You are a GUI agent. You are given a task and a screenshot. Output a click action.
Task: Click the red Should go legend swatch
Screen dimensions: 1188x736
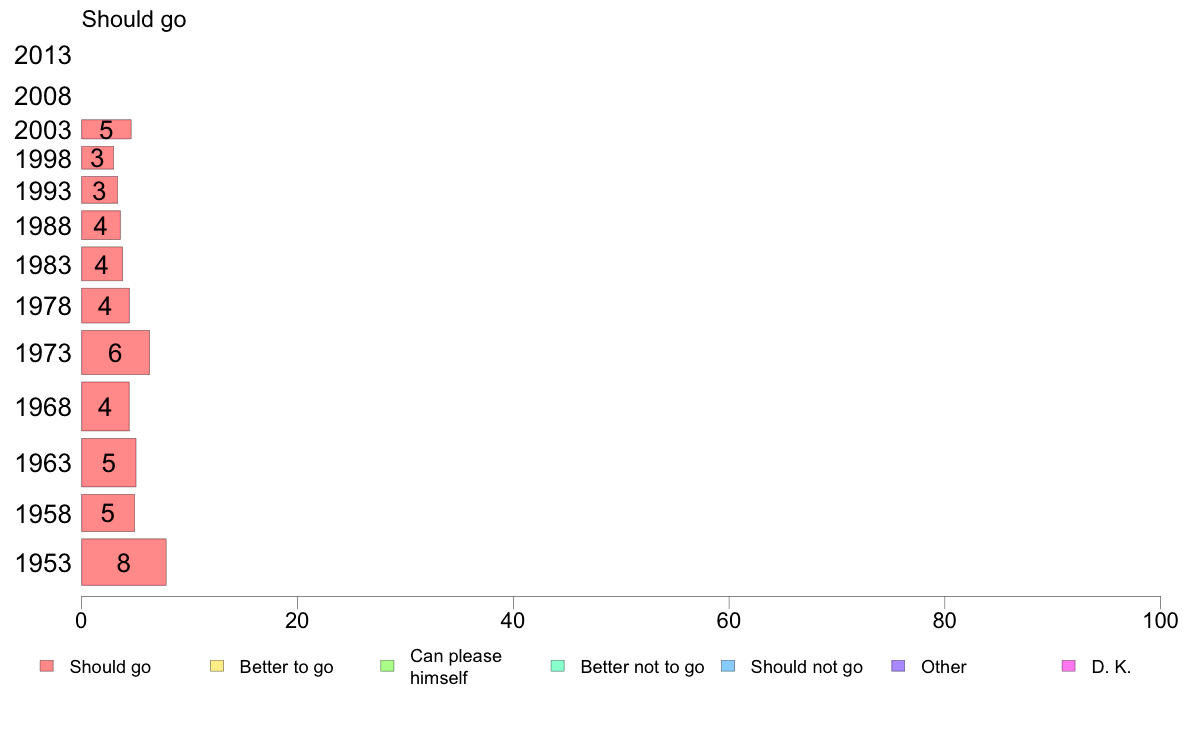click(x=47, y=666)
